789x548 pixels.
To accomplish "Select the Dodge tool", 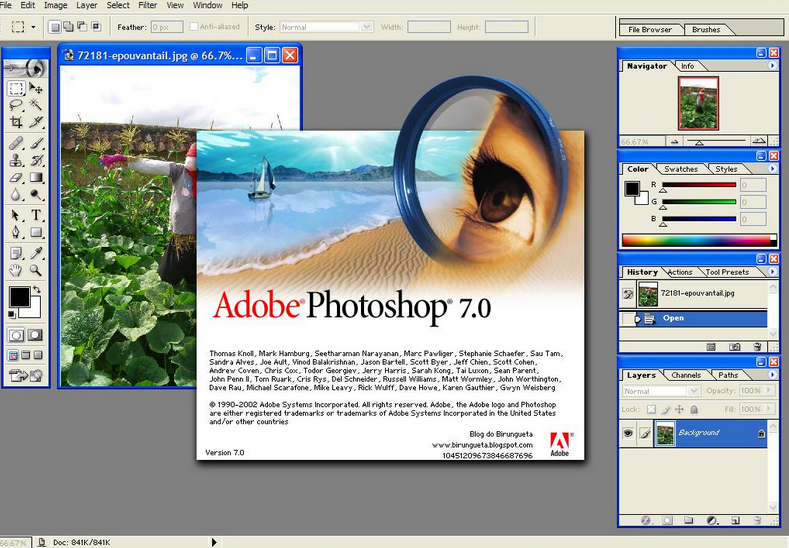I will 36,194.
